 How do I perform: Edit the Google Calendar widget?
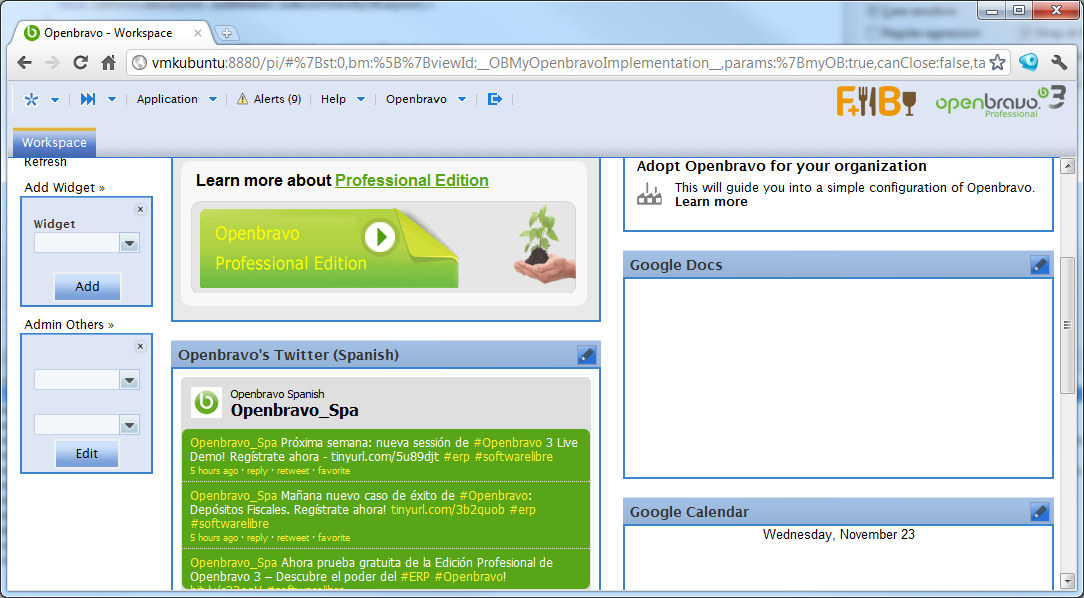coord(1040,512)
